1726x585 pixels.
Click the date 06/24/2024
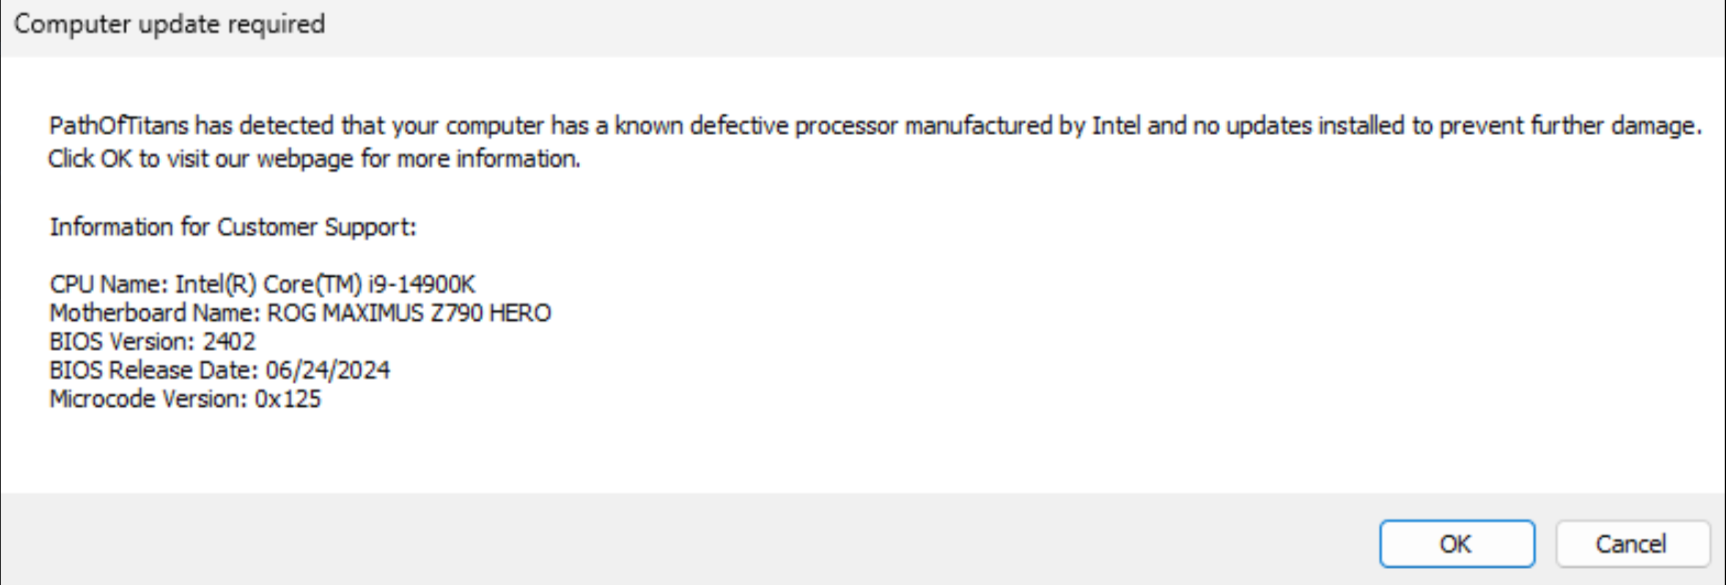click(328, 370)
